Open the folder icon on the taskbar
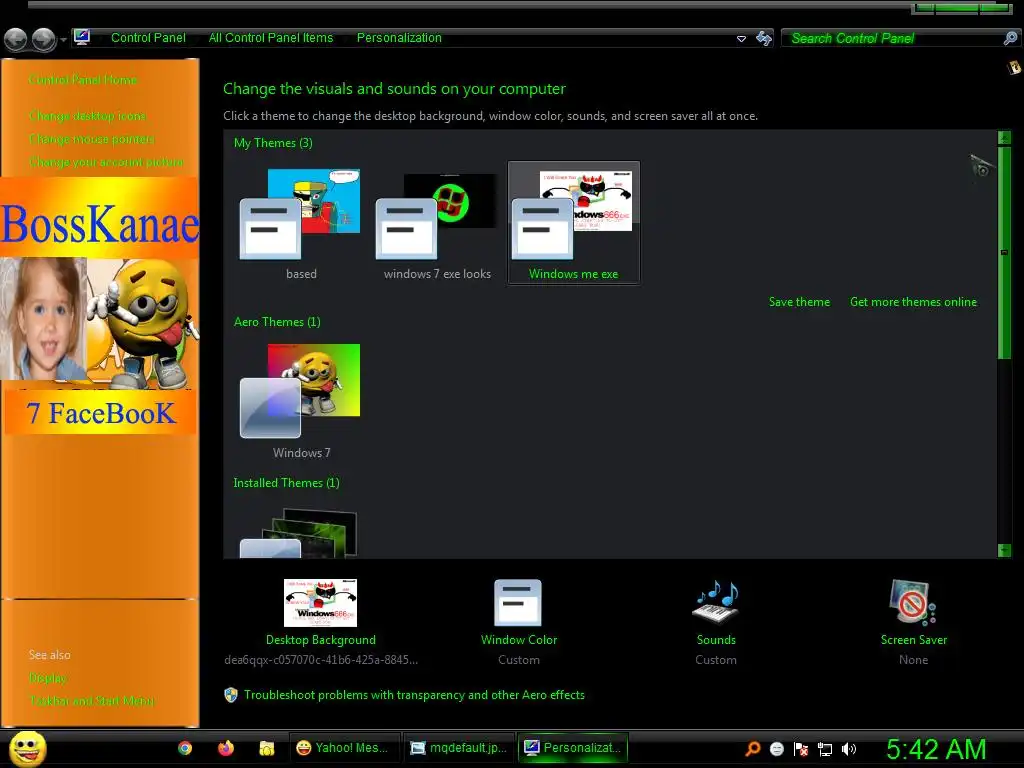The width and height of the screenshot is (1024, 768). [266, 748]
